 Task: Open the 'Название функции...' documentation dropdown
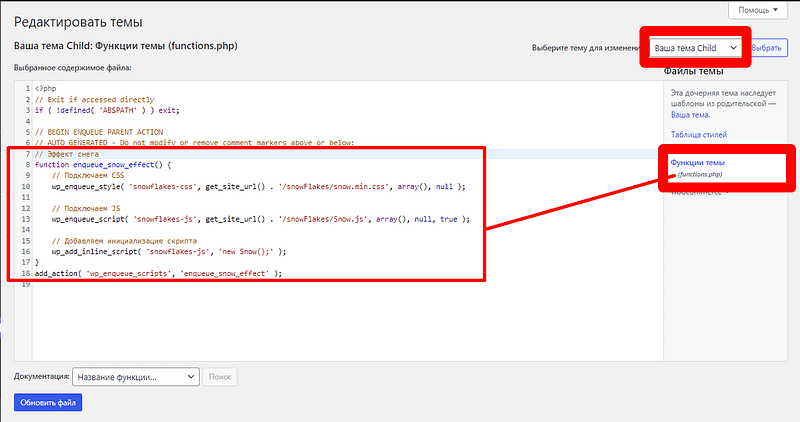(135, 377)
